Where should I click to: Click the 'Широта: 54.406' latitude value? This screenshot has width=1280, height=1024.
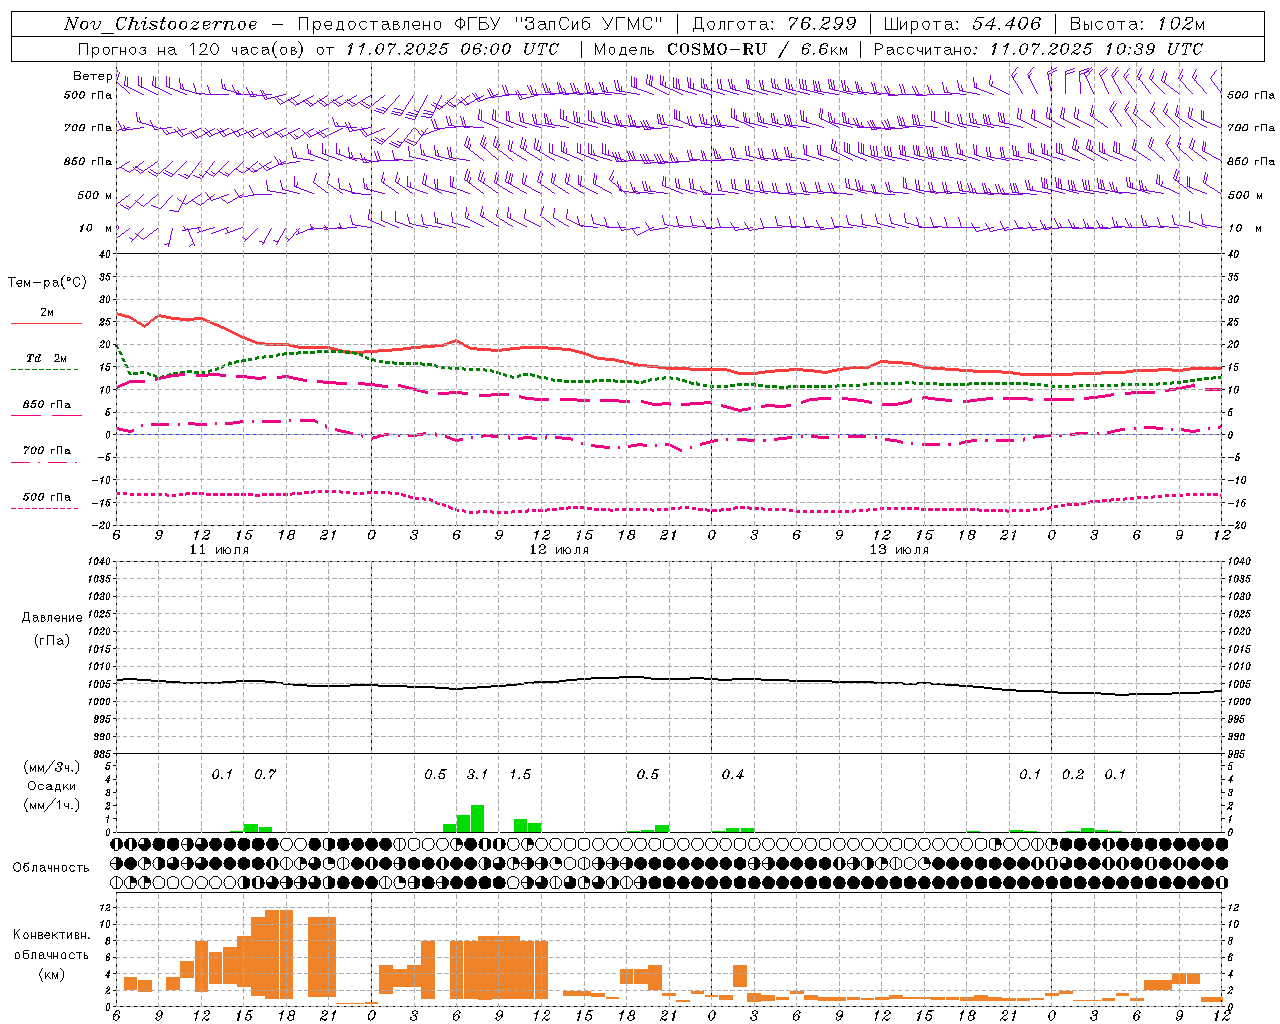pyautogui.click(x=962, y=24)
